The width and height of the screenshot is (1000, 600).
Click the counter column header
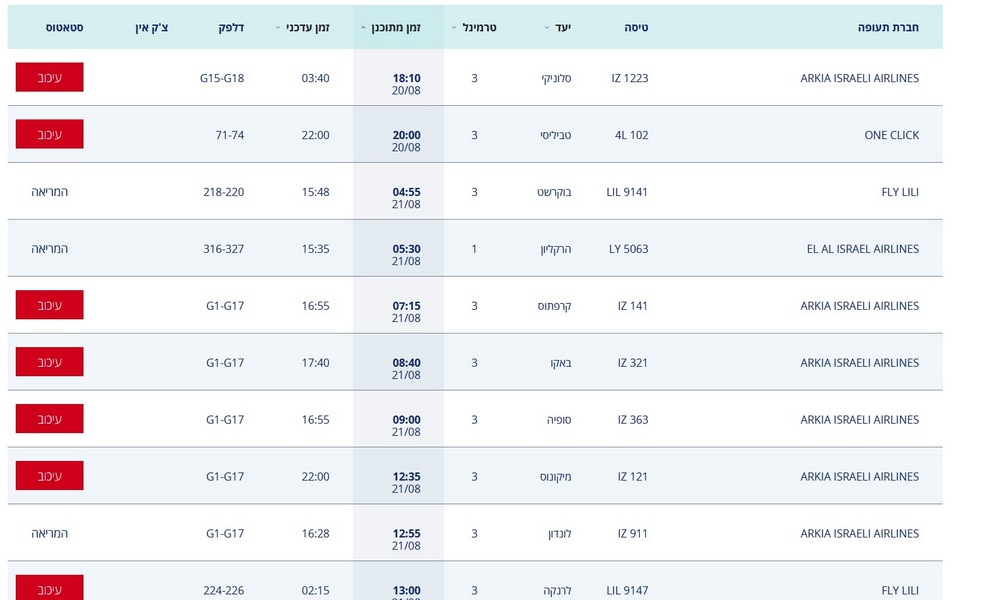point(232,27)
